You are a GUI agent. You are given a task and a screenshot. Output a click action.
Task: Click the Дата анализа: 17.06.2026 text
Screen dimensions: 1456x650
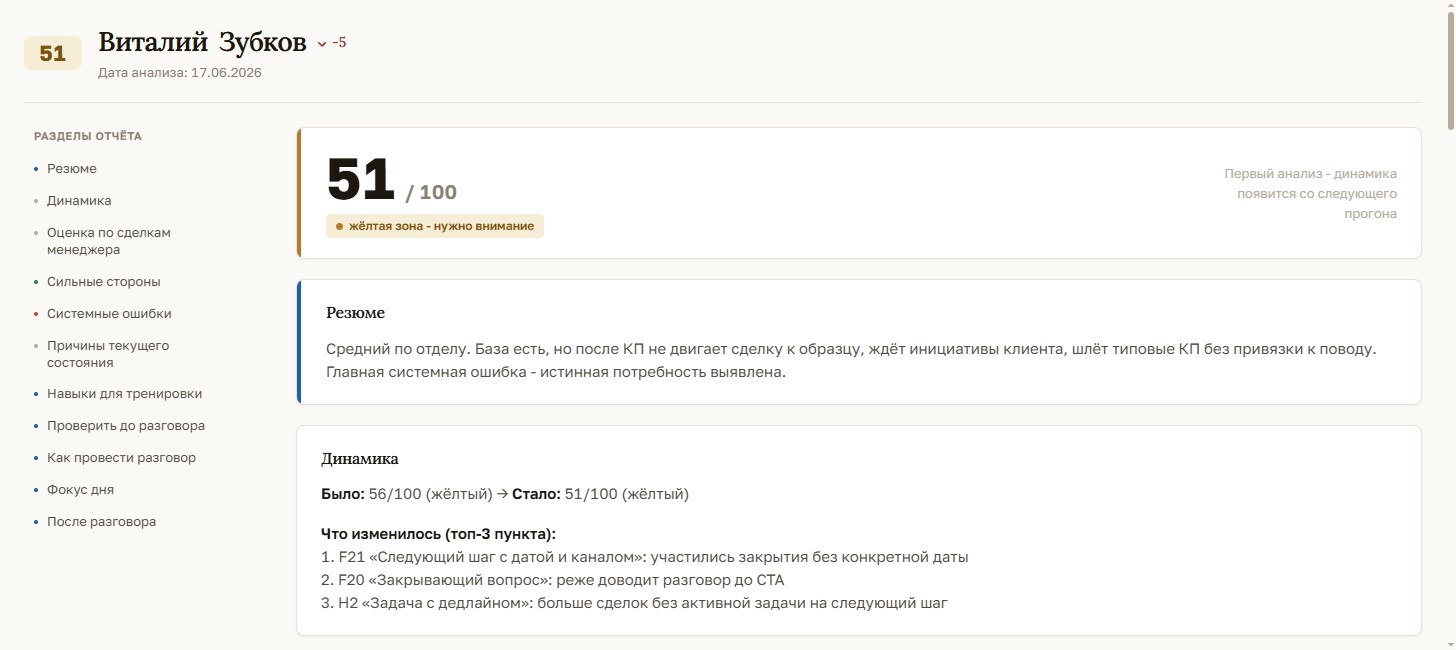click(x=180, y=73)
